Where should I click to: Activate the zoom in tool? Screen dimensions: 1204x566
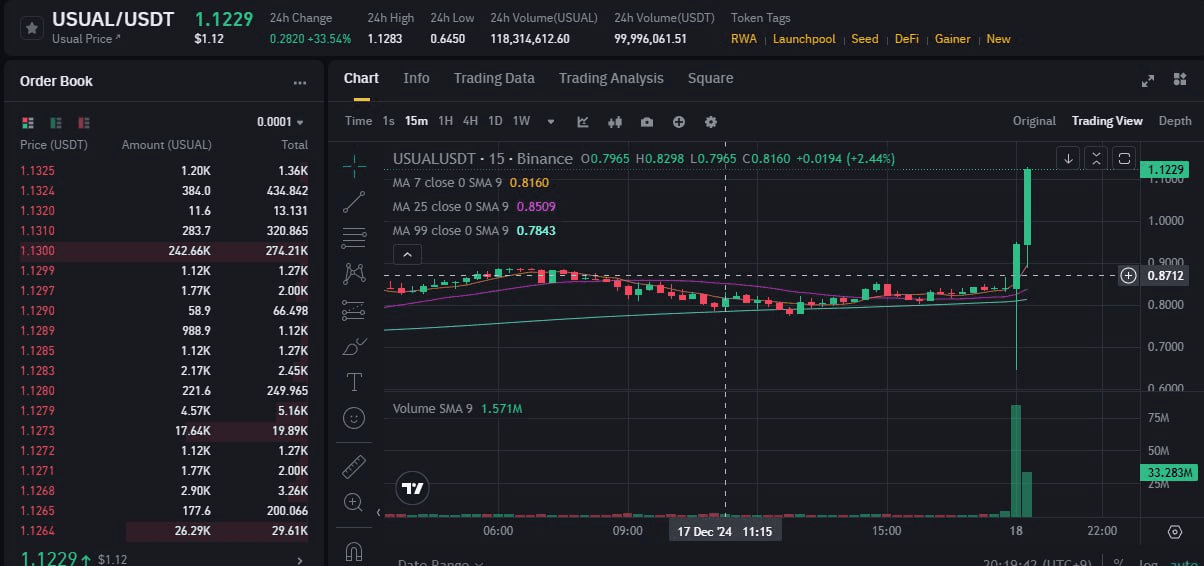(x=354, y=502)
